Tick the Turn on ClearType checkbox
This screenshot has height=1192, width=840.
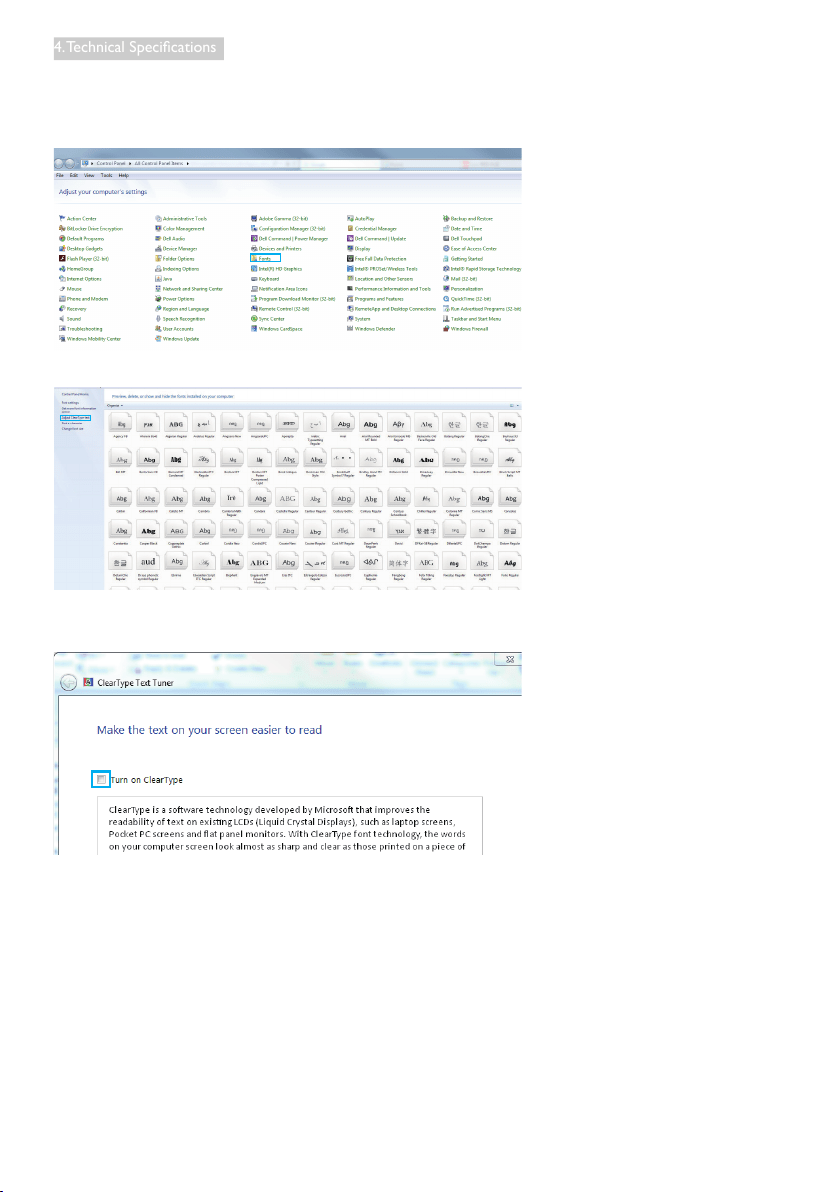(101, 779)
